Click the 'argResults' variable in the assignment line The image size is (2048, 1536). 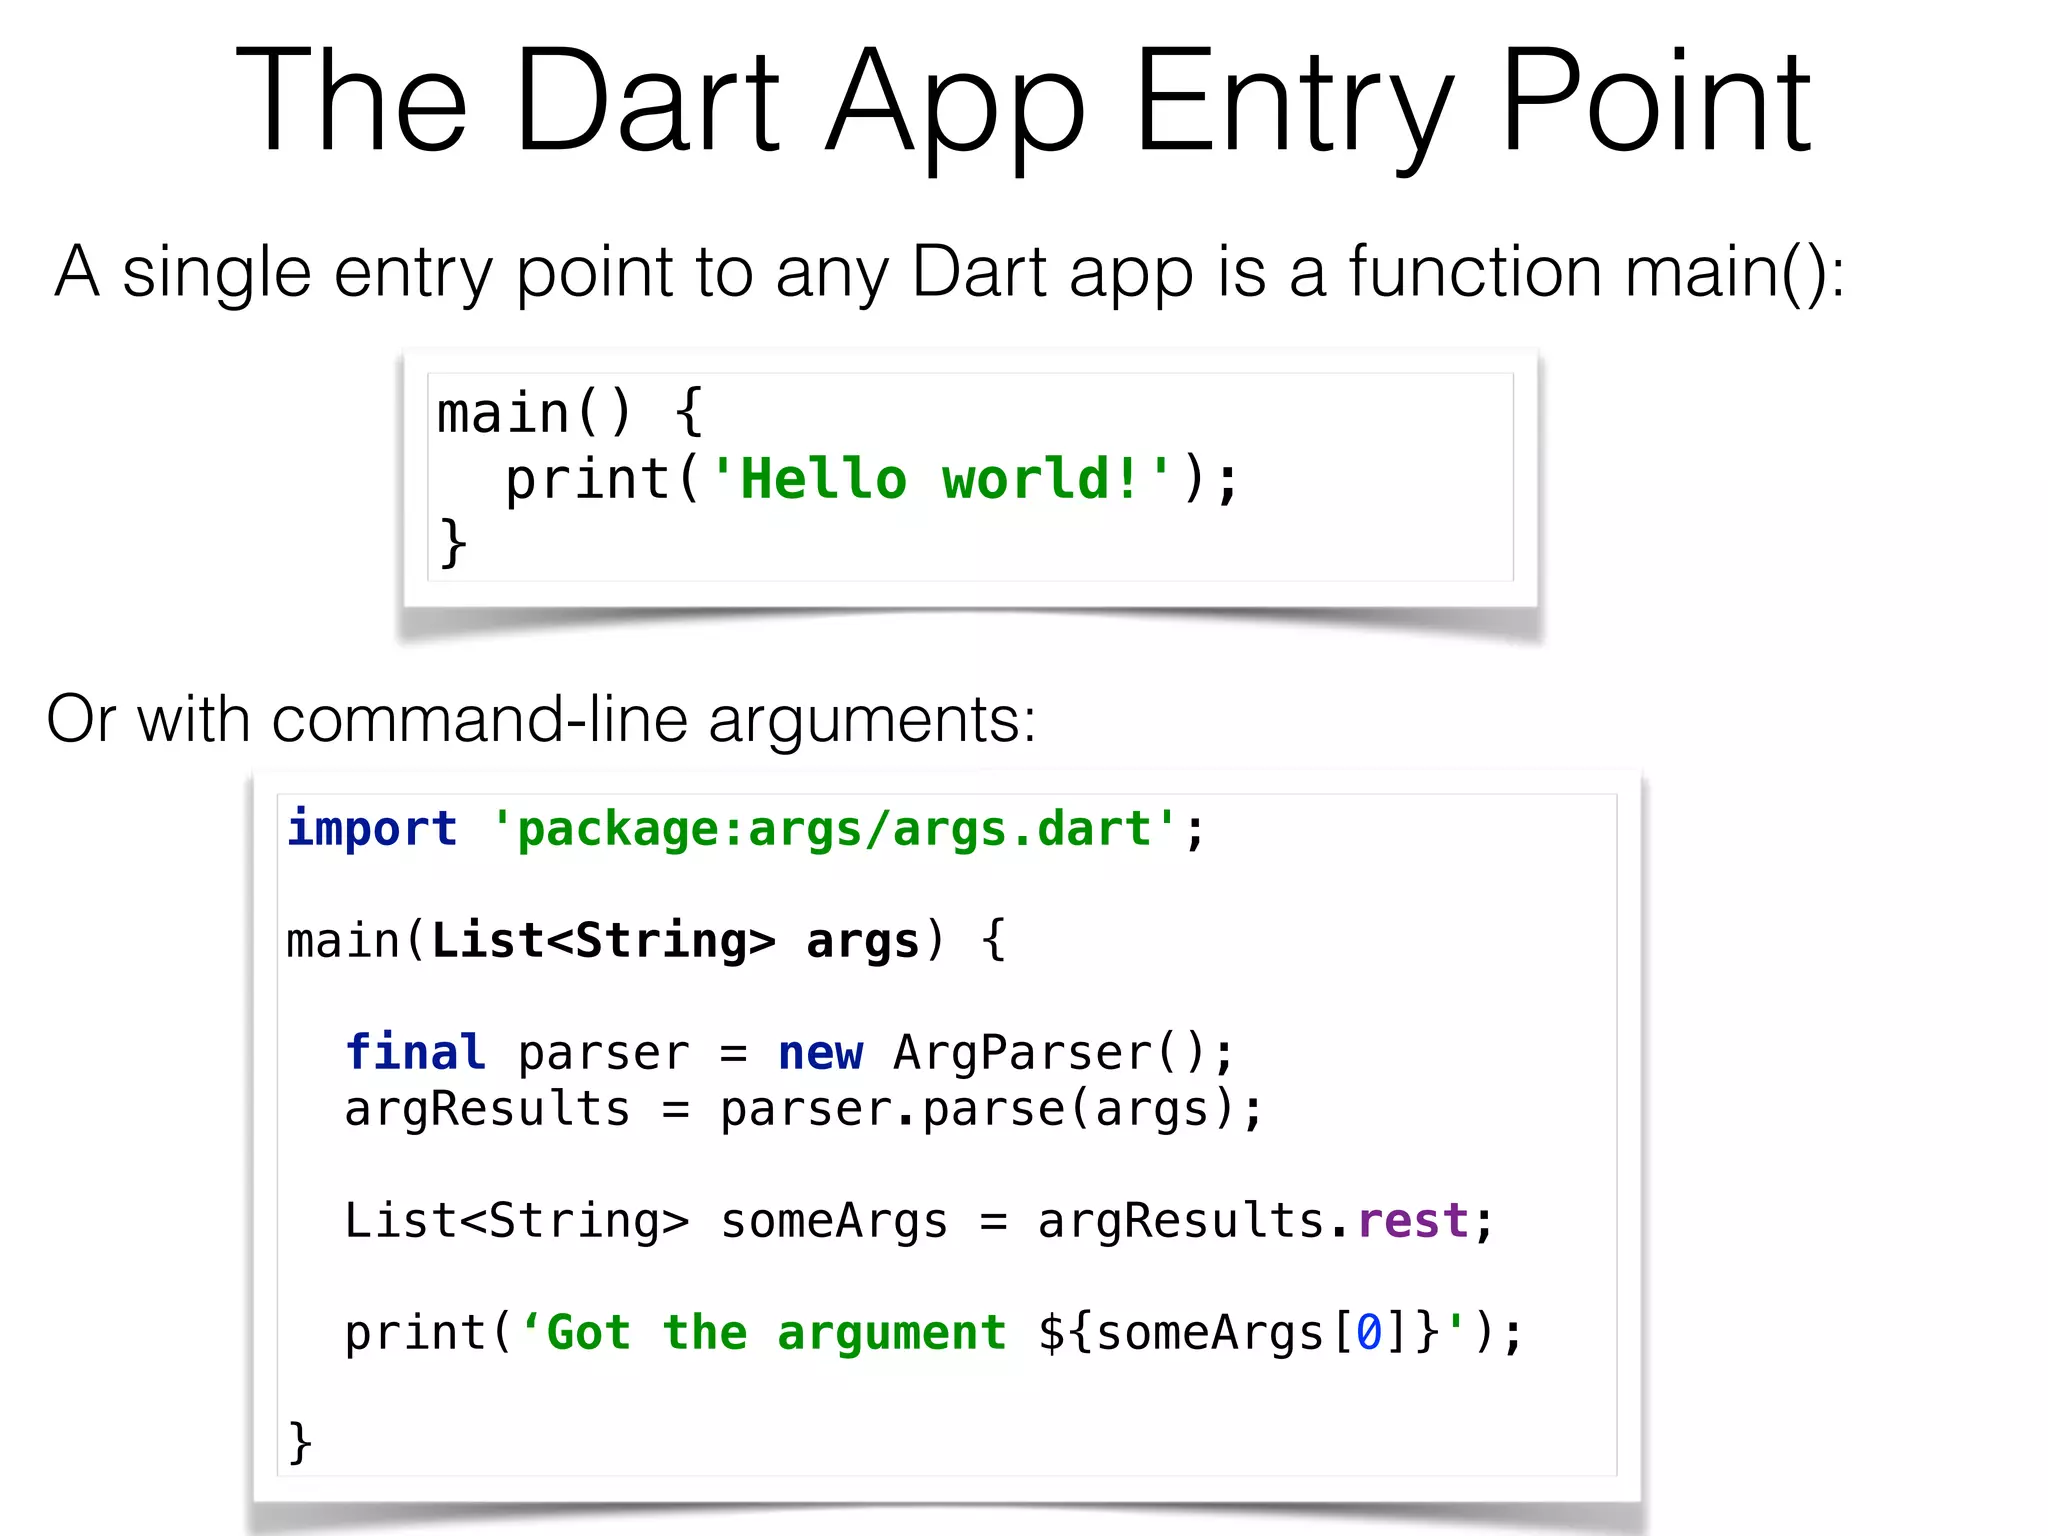tap(487, 1109)
